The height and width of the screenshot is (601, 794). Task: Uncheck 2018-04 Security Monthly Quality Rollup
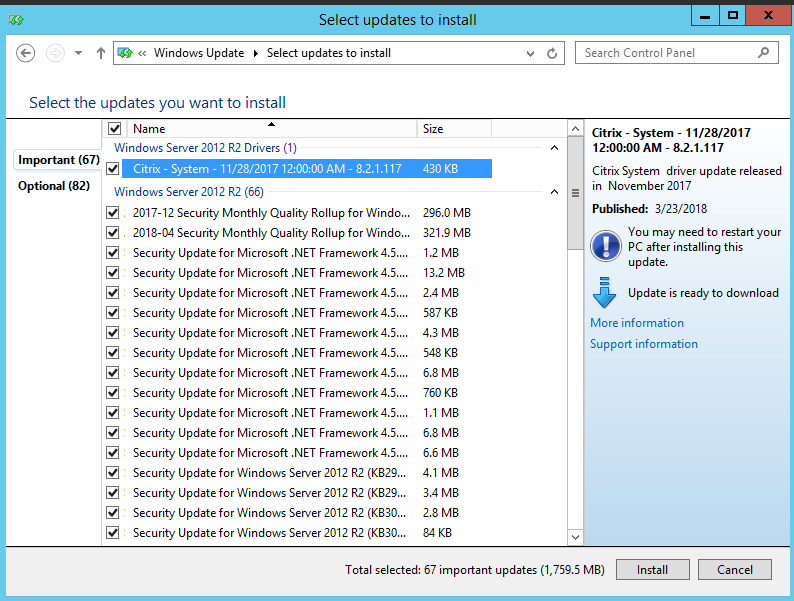pos(112,233)
